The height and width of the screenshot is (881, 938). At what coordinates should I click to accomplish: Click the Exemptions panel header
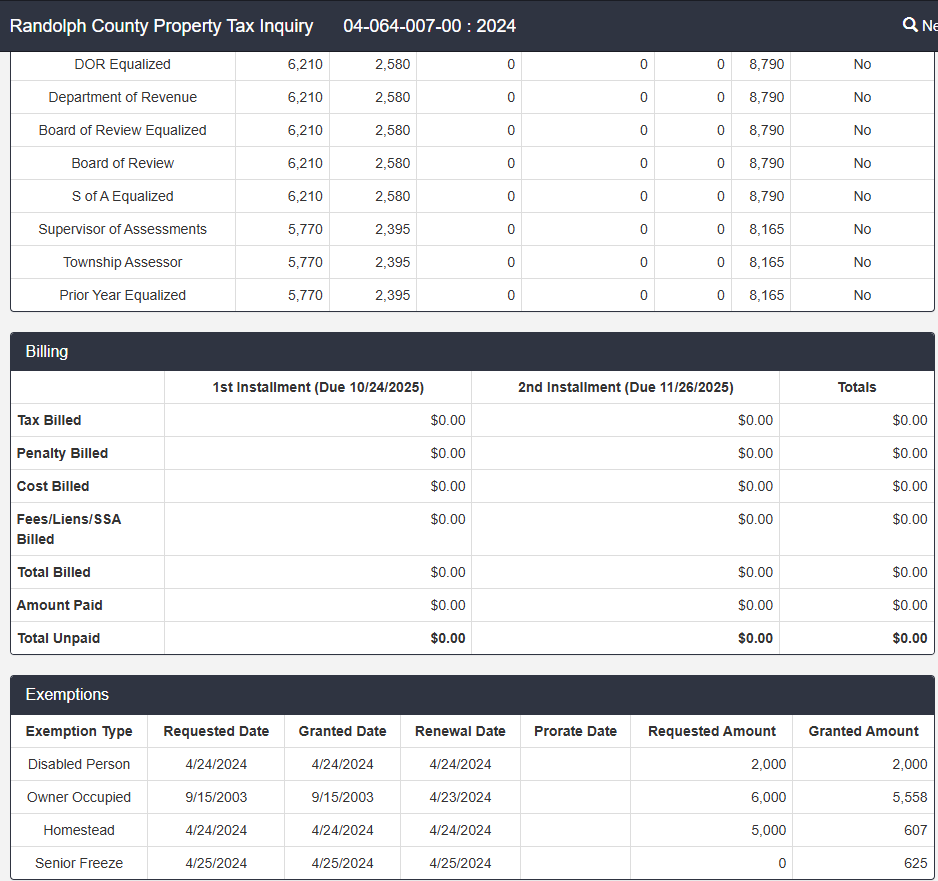click(x=472, y=694)
